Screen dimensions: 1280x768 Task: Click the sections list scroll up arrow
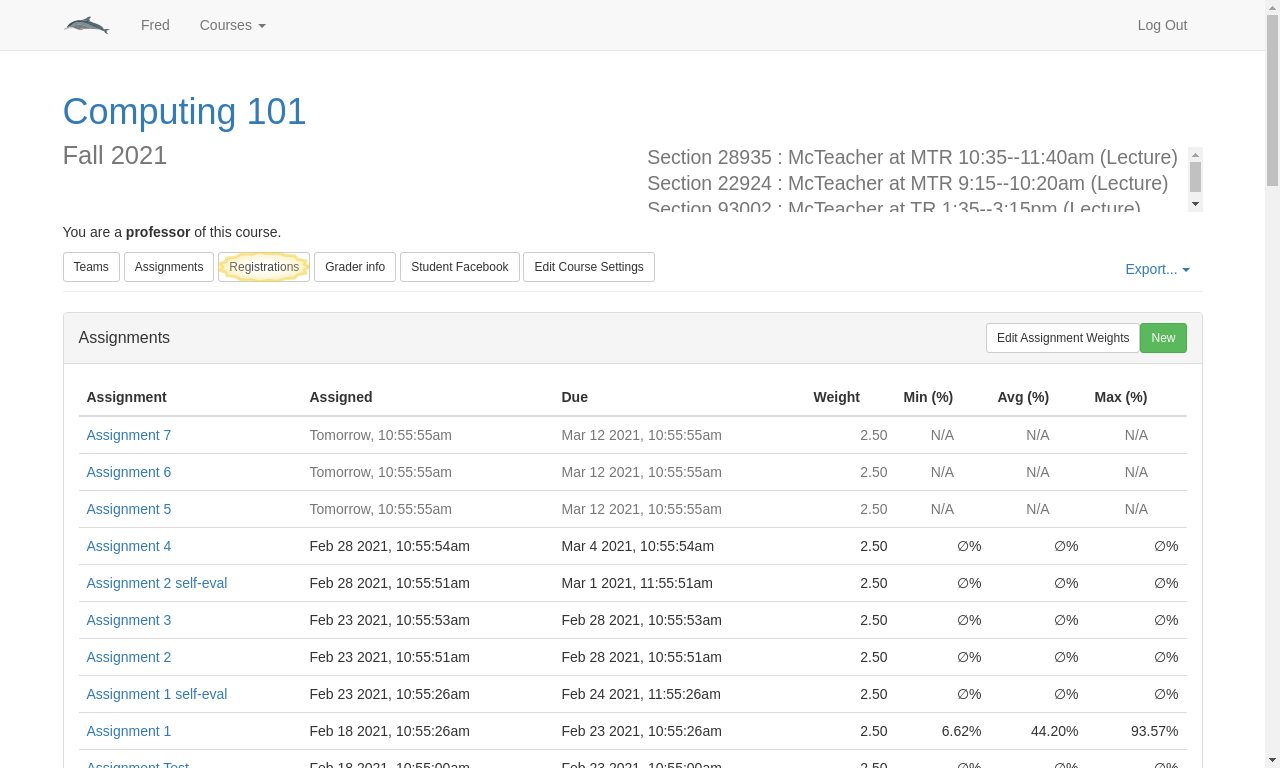tap(1195, 155)
